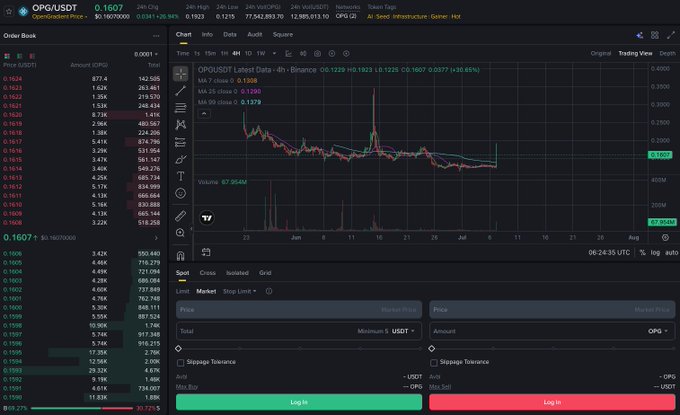Select the trend line drawing tool
The width and height of the screenshot is (680, 415).
[x=180, y=91]
